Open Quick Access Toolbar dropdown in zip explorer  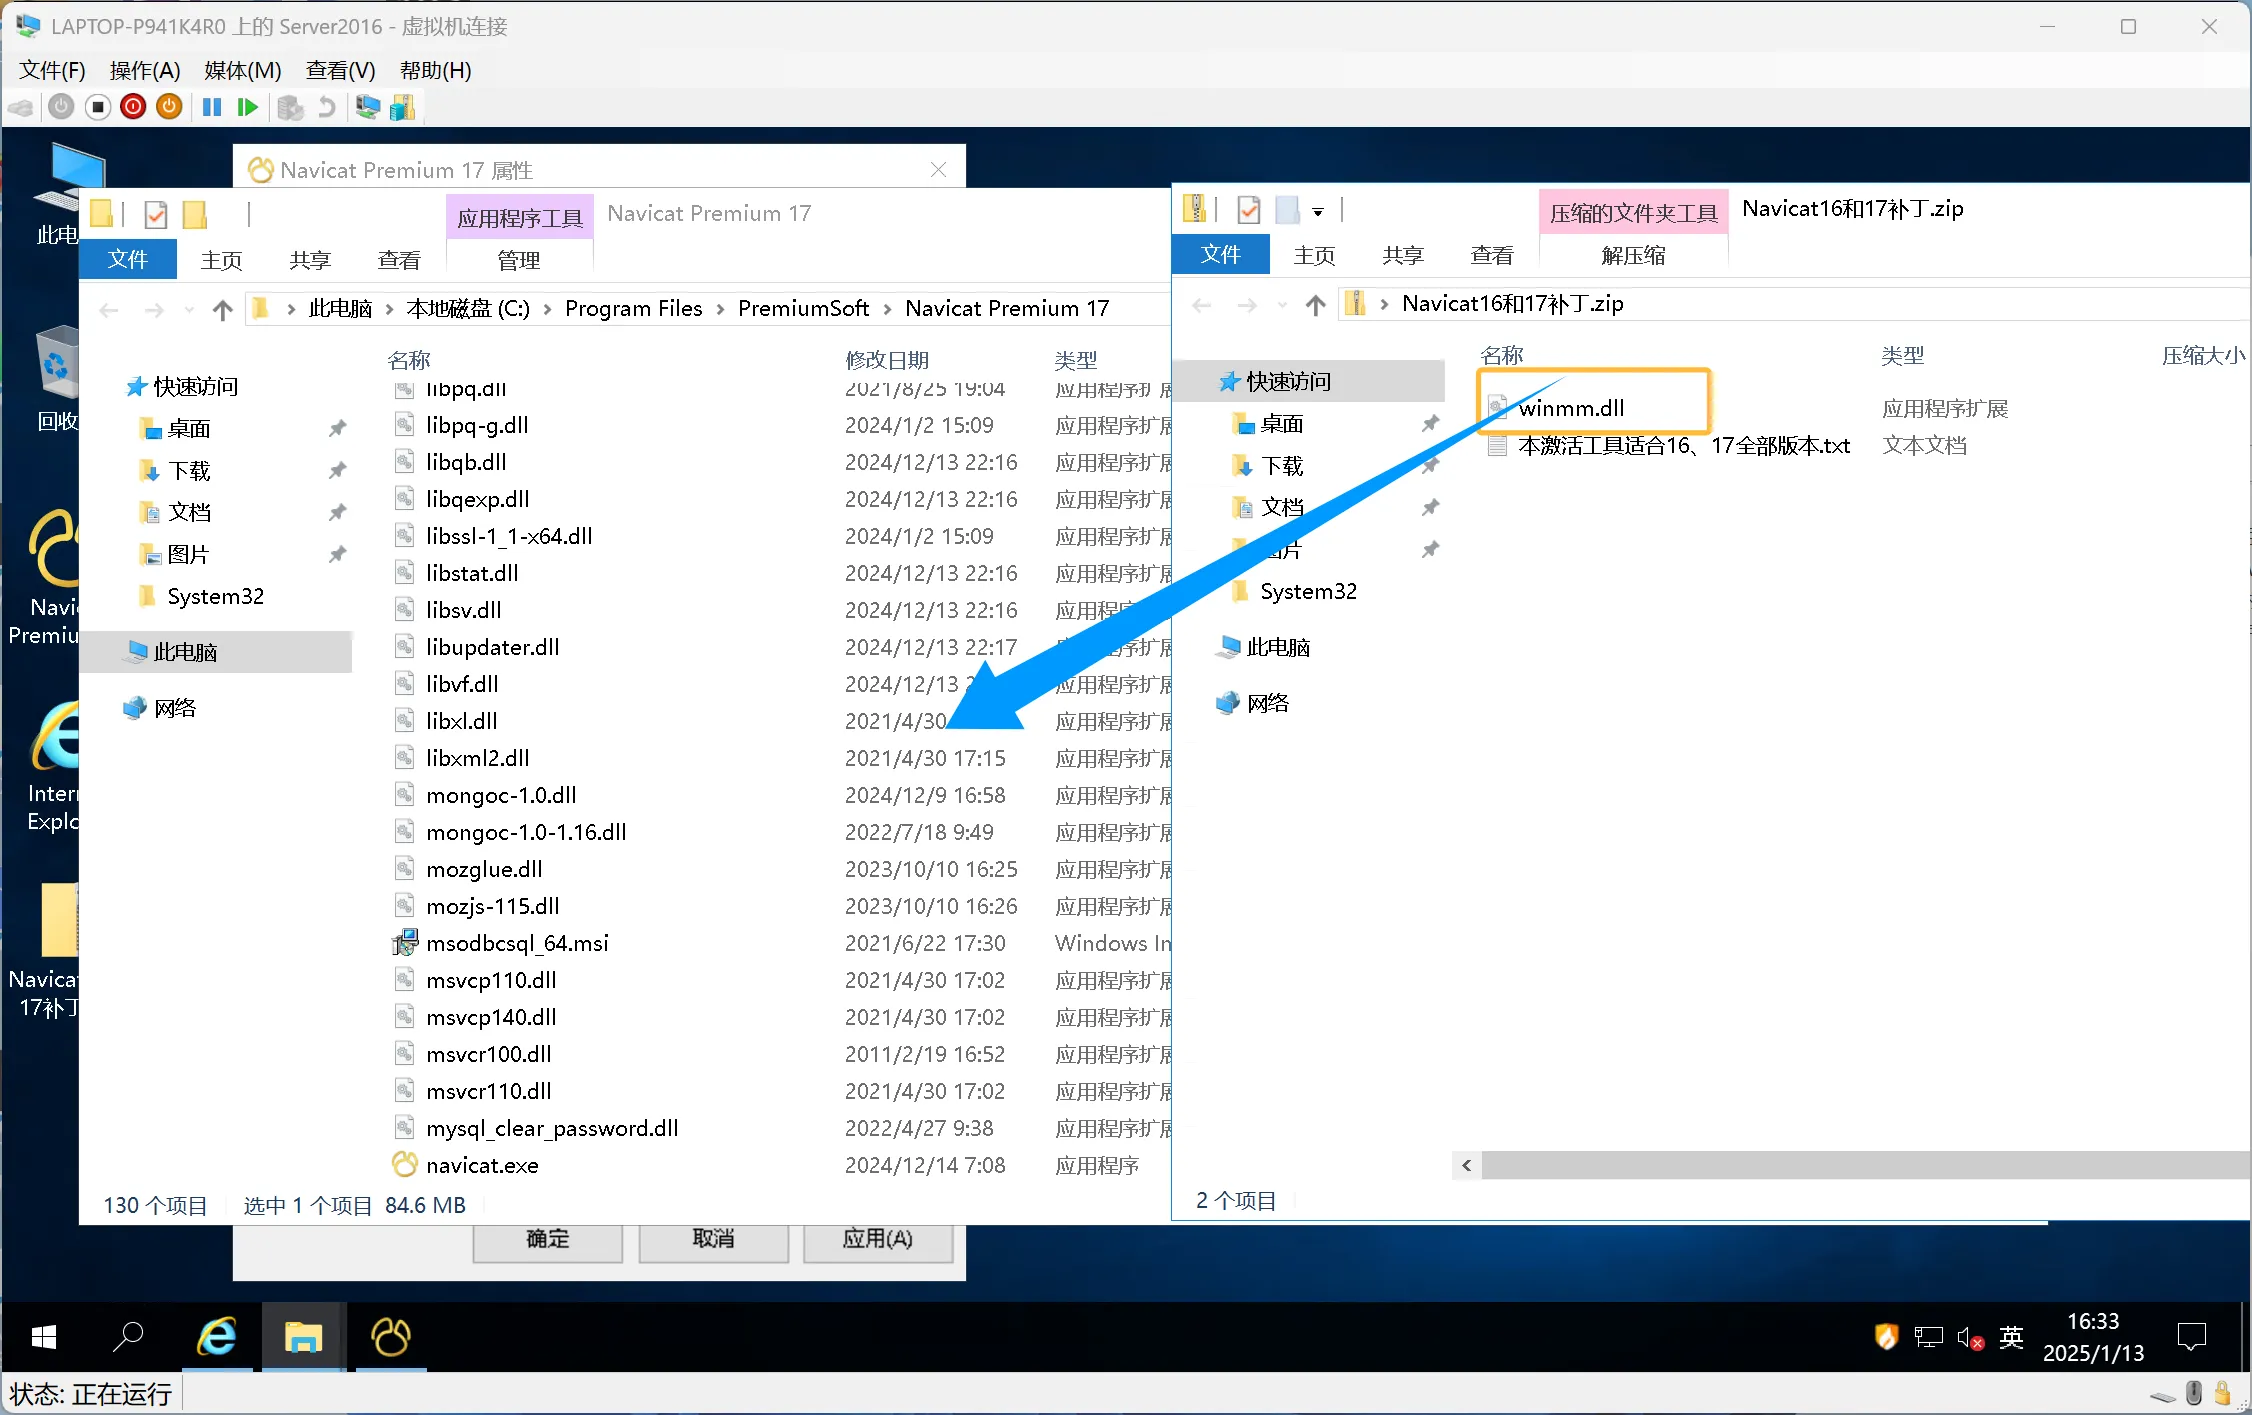coord(1318,212)
